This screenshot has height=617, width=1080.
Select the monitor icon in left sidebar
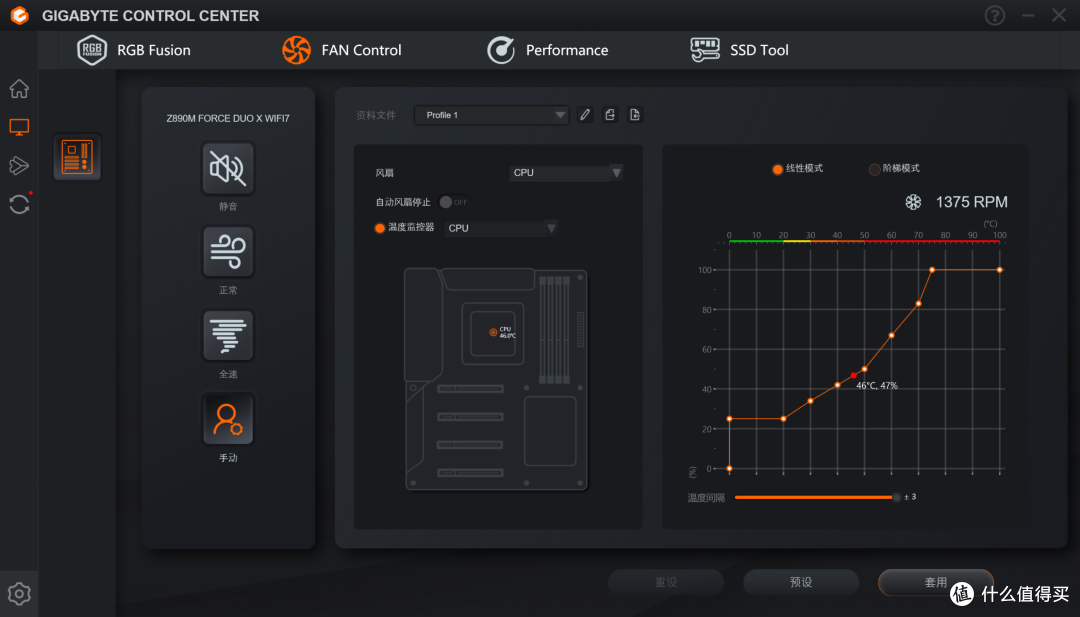(x=19, y=127)
